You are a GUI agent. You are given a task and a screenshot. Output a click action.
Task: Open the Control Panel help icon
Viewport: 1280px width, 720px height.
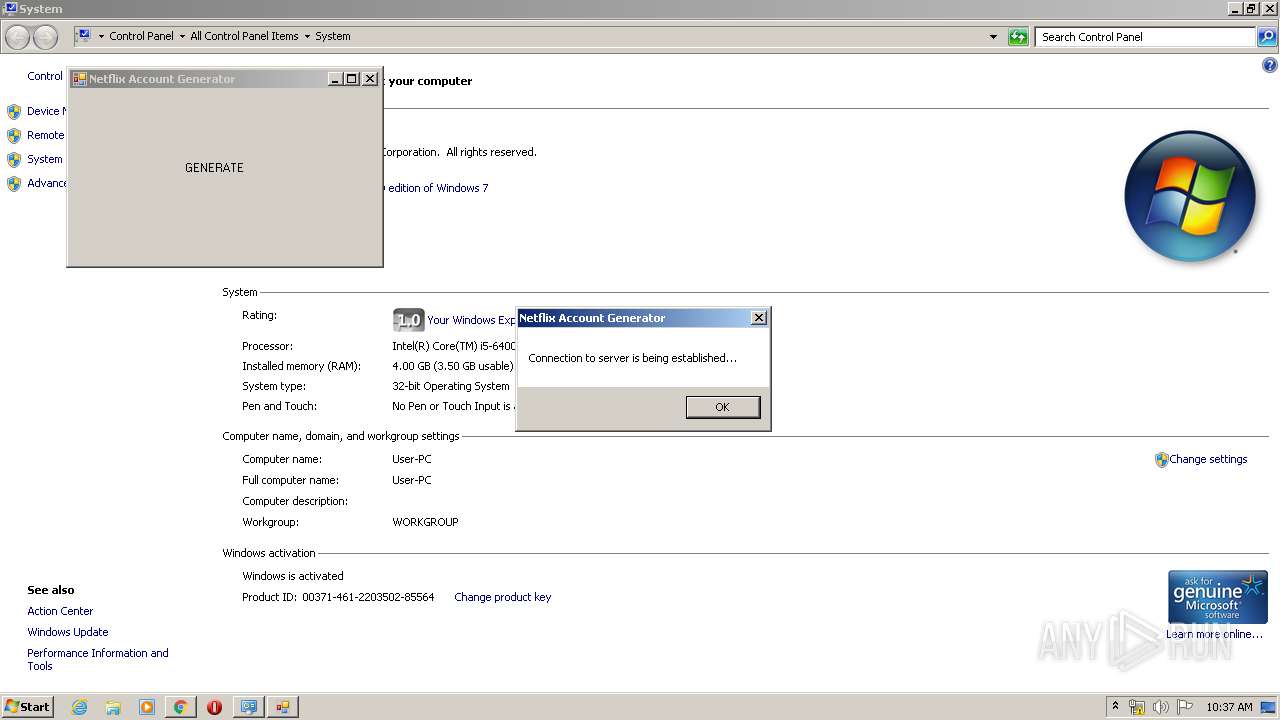click(x=1270, y=66)
